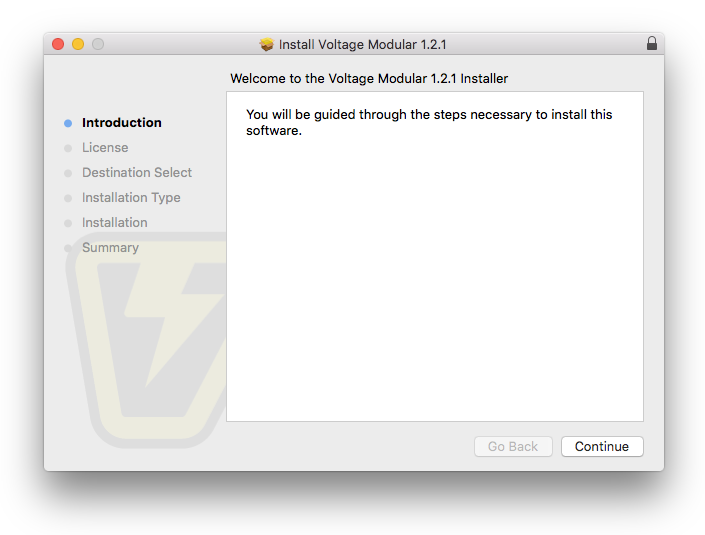Open the Summary step in the sidebar
The image size is (705, 535).
coord(110,248)
